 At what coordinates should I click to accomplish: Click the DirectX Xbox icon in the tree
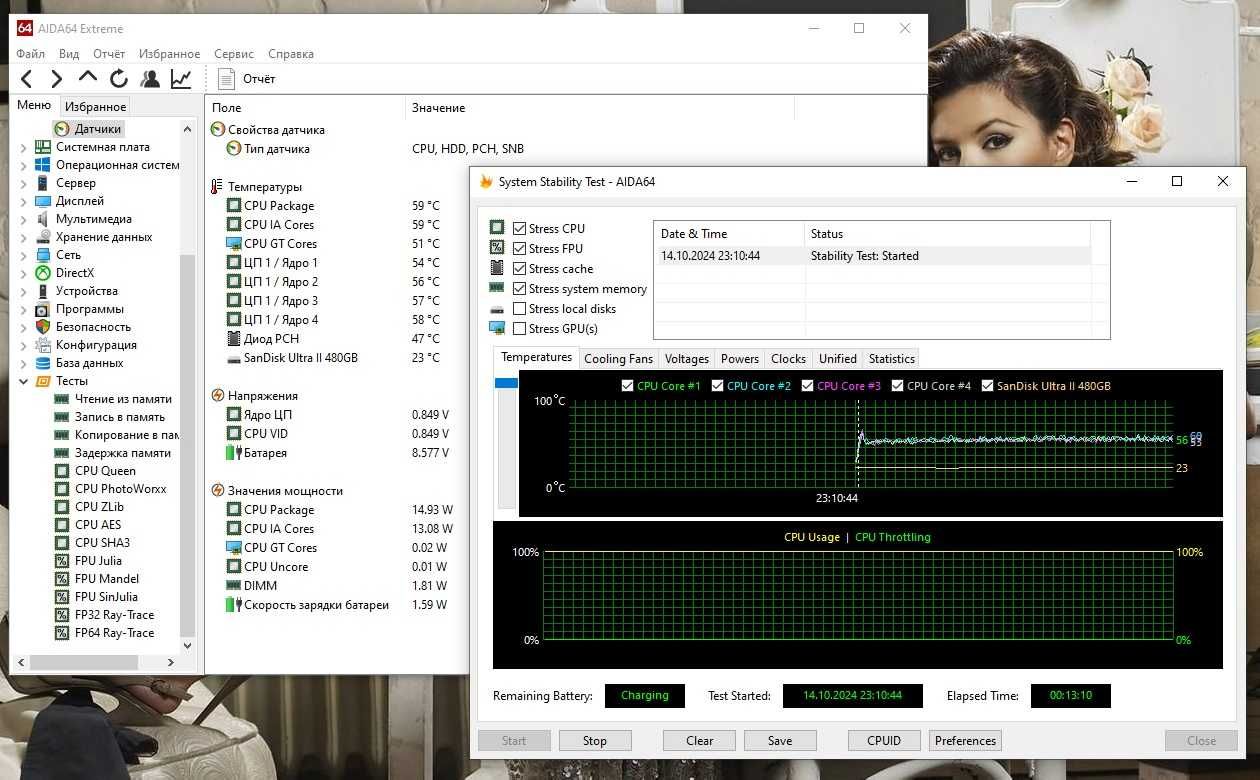[x=43, y=273]
